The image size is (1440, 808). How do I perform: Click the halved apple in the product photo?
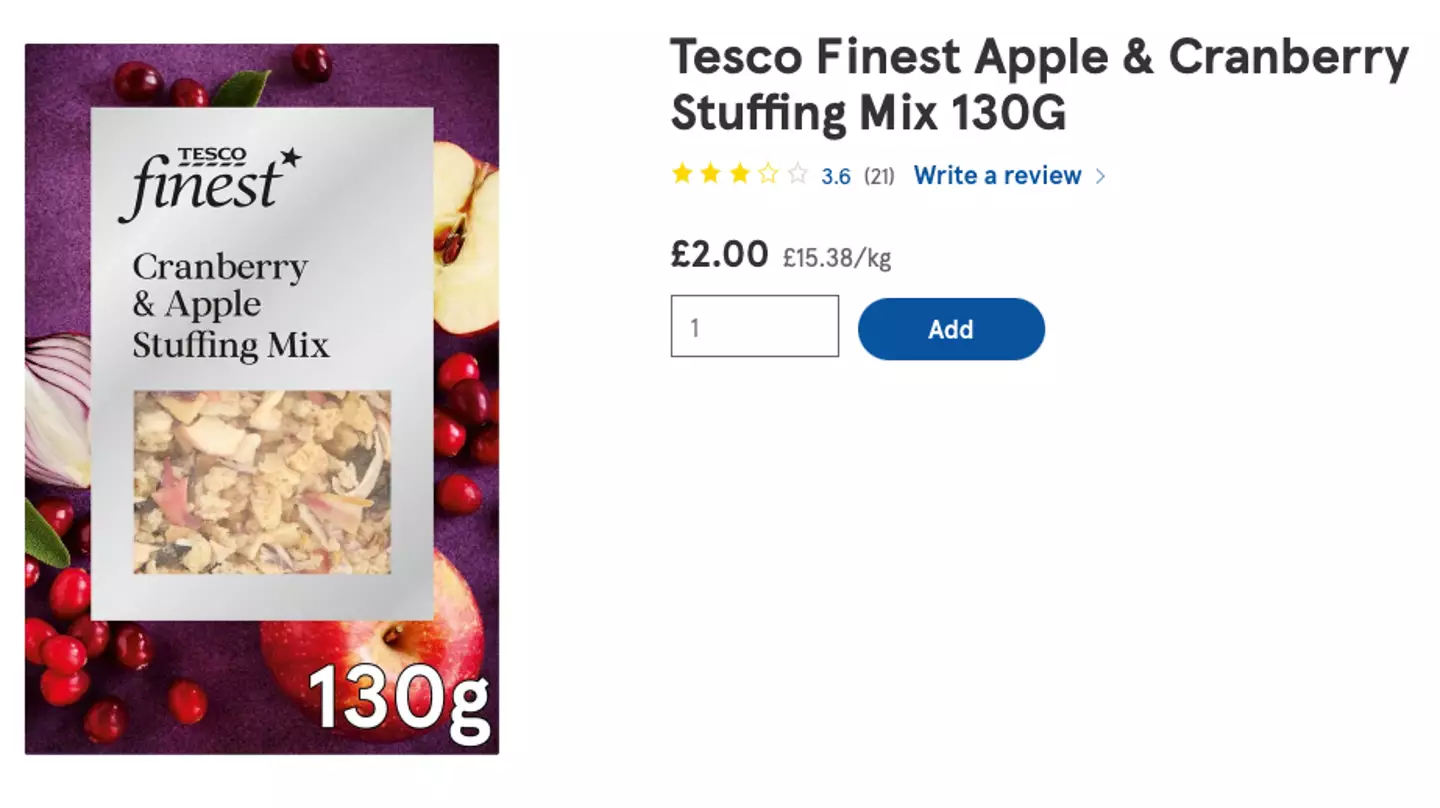click(466, 240)
